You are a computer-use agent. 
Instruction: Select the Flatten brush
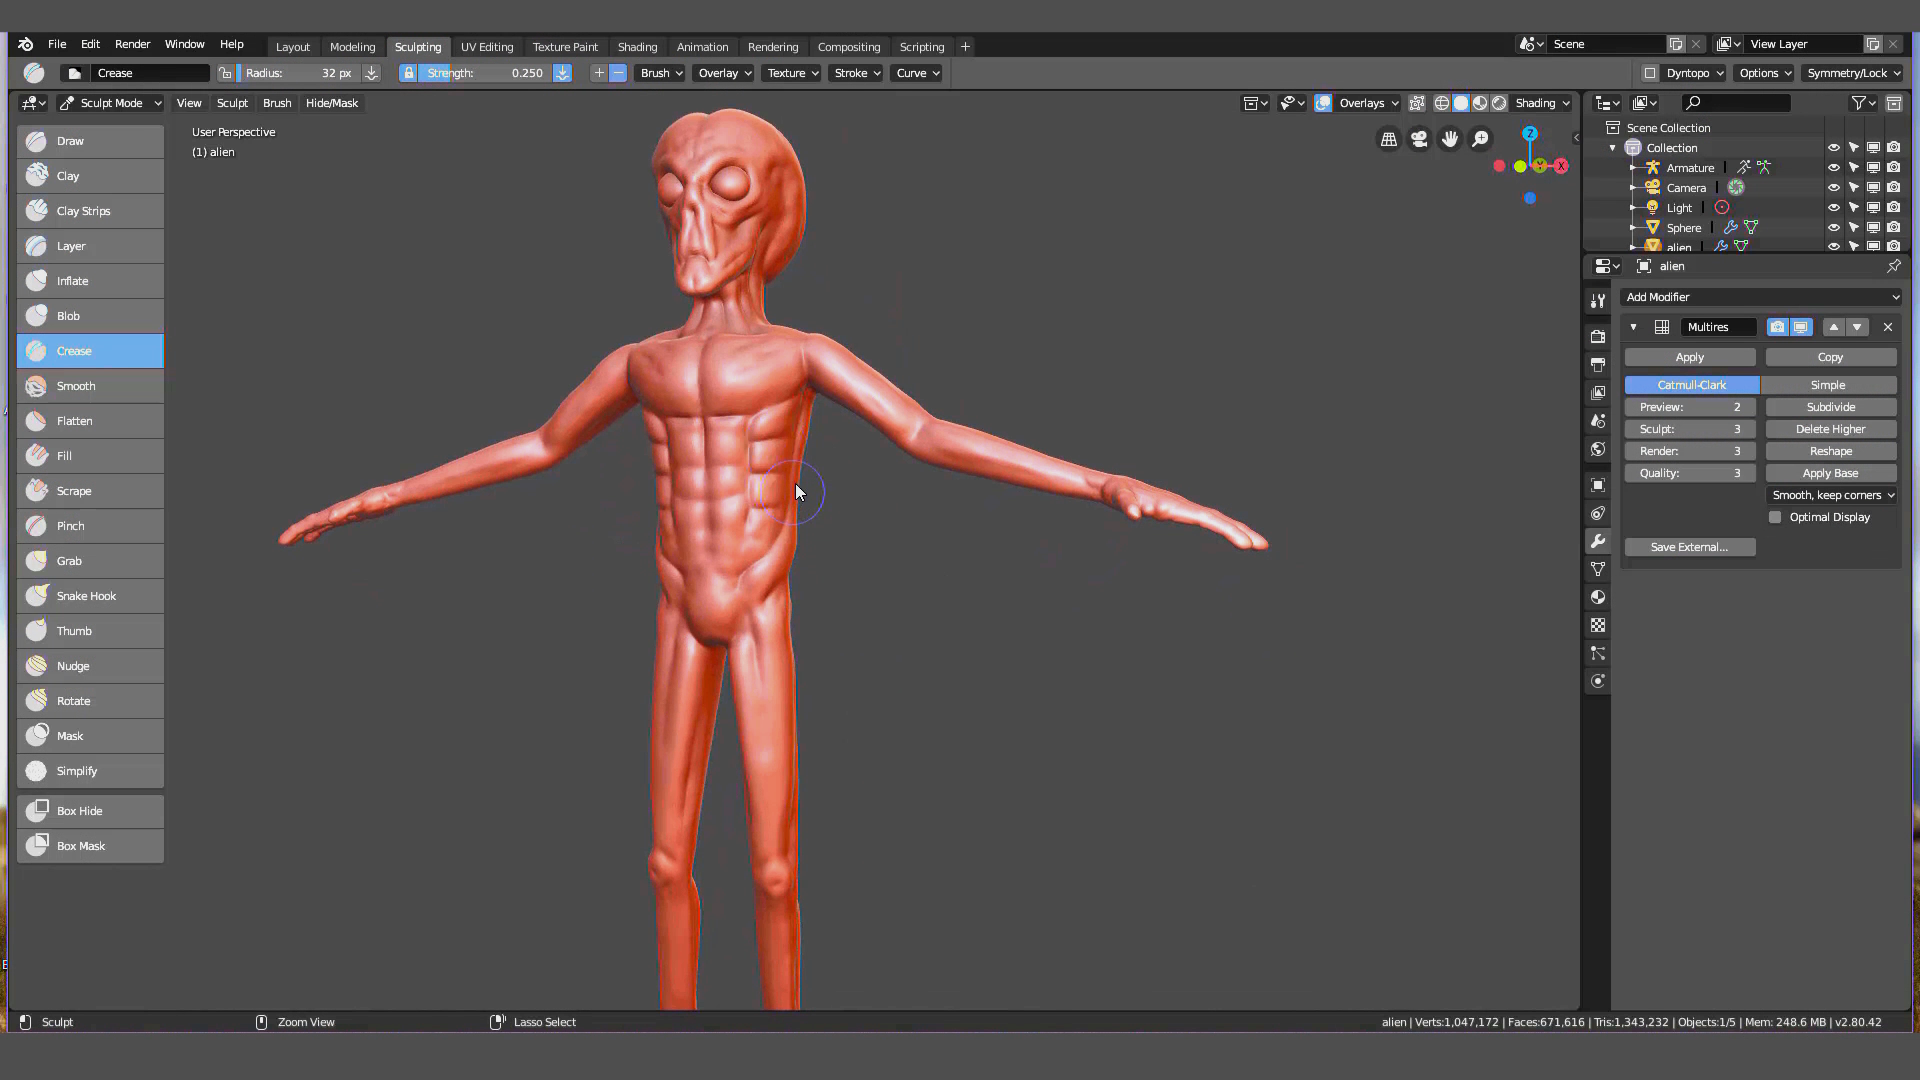pyautogui.click(x=90, y=421)
